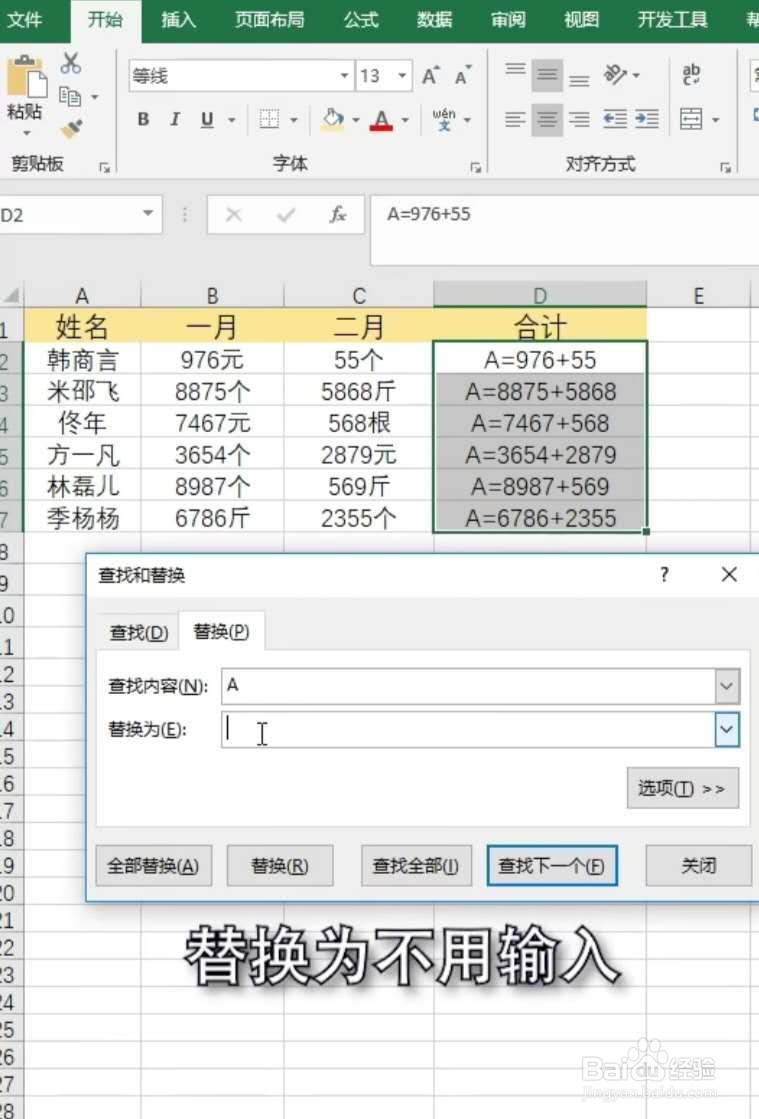Click the formula bar Enter checkmark

(286, 214)
